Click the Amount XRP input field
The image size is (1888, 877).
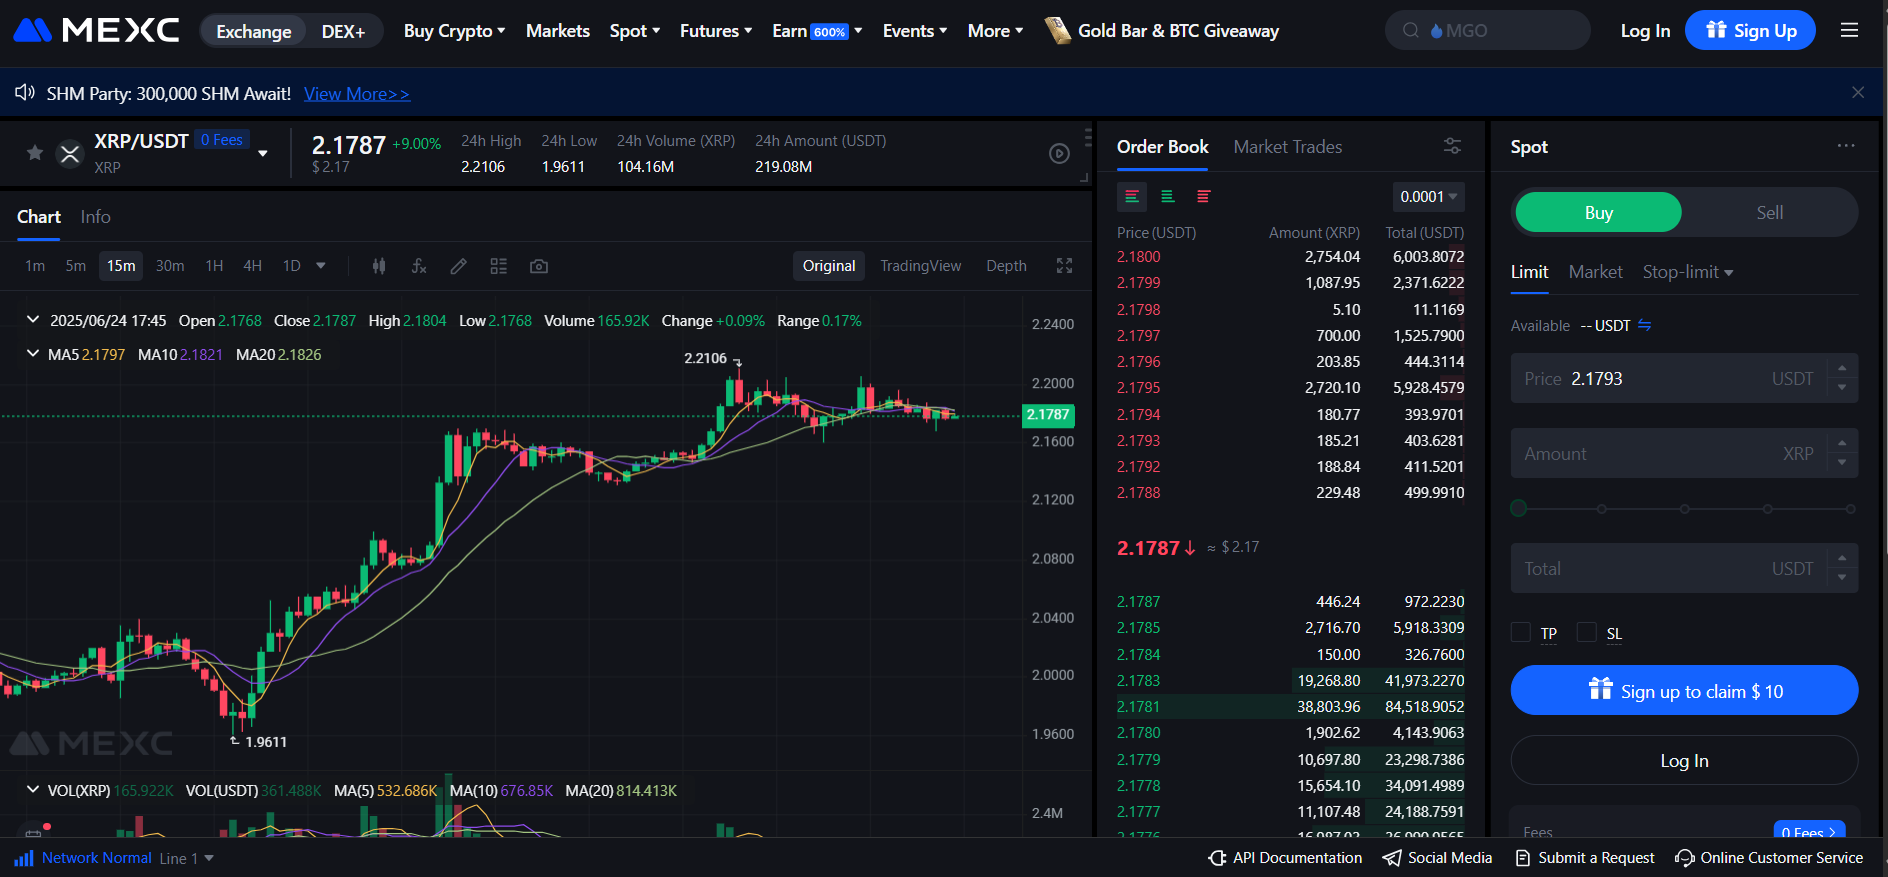click(1684, 453)
